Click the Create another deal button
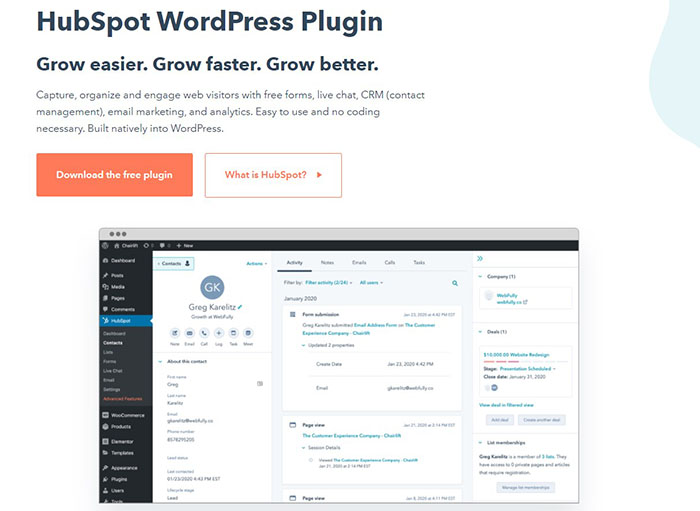Image resolution: width=700 pixels, height=511 pixels. tap(542, 420)
